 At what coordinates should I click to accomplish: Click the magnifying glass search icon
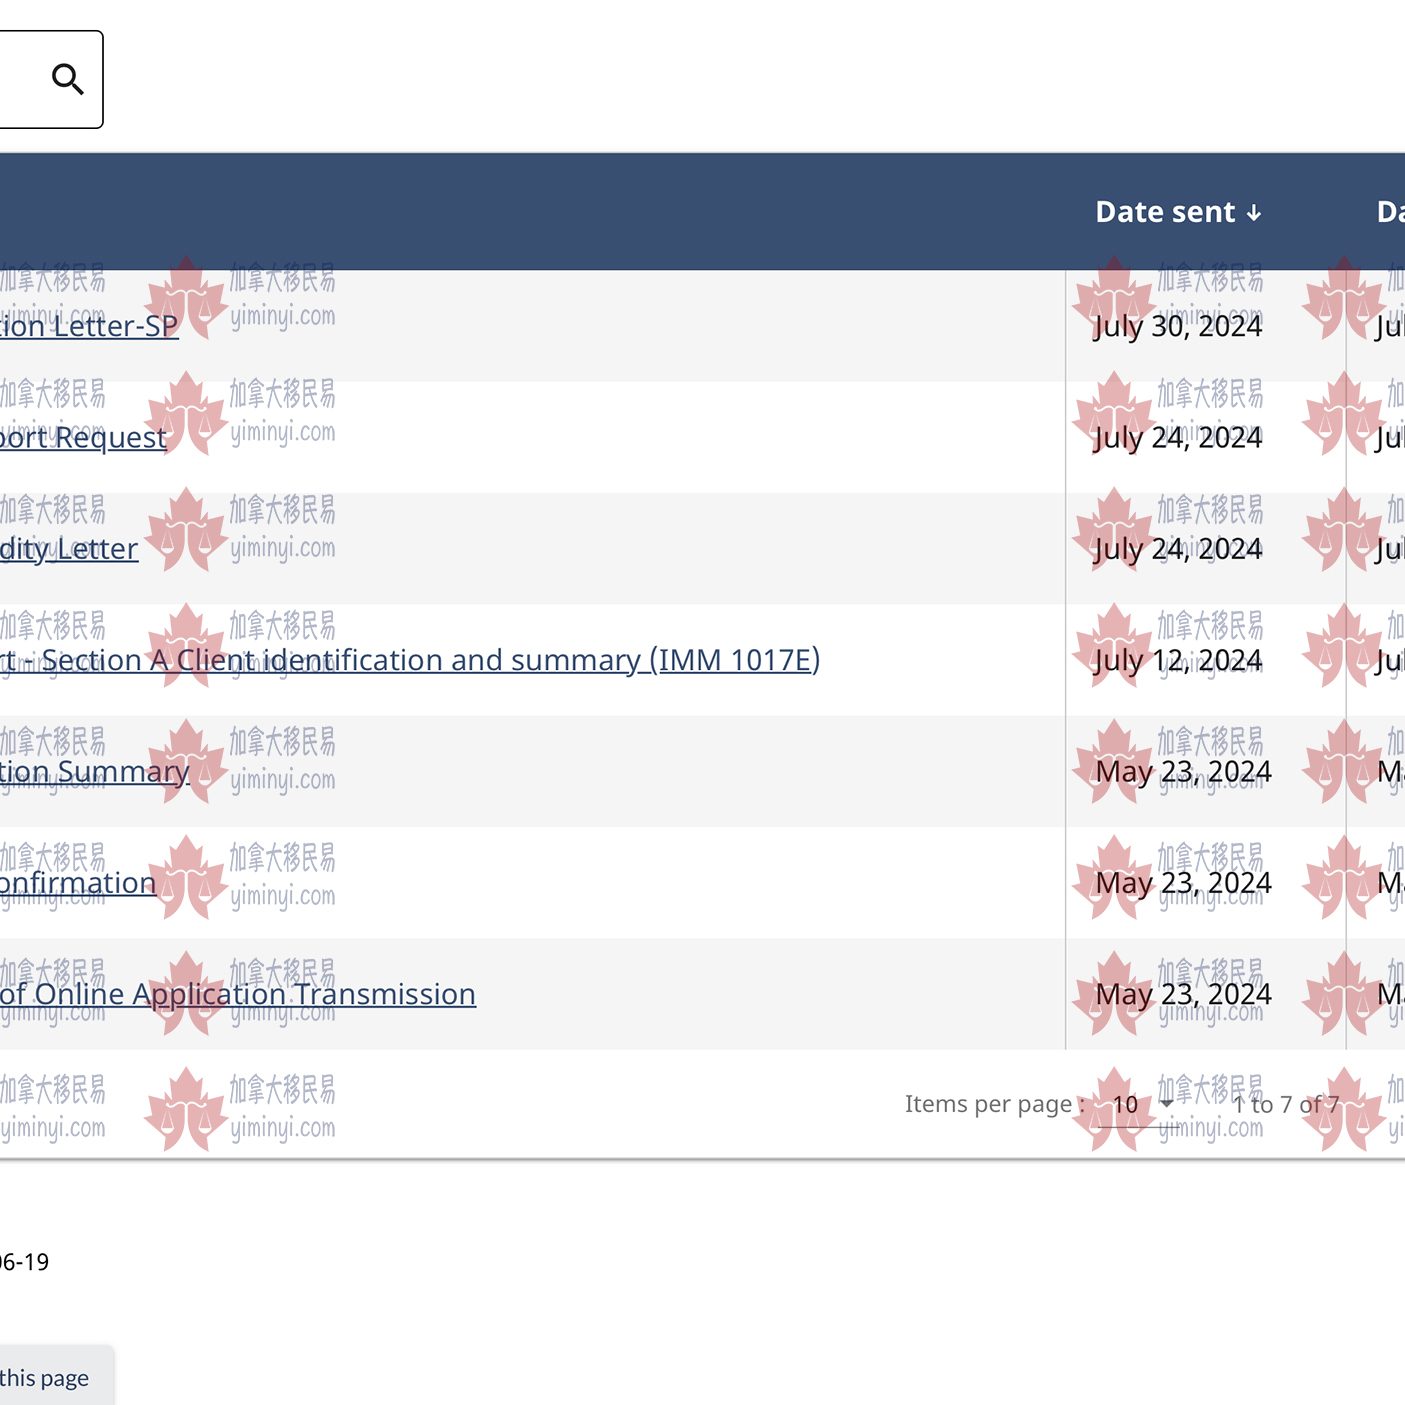(x=67, y=79)
